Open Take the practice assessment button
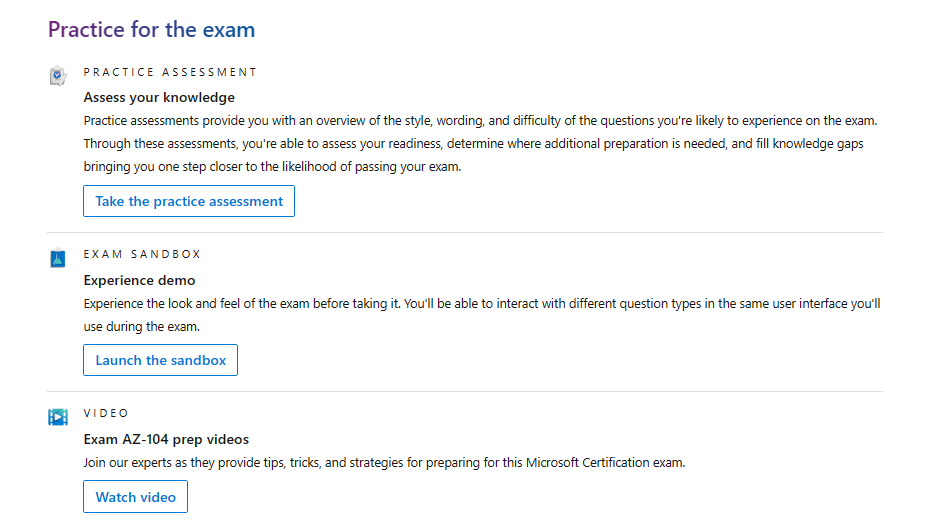The height and width of the screenshot is (530, 942). [189, 201]
